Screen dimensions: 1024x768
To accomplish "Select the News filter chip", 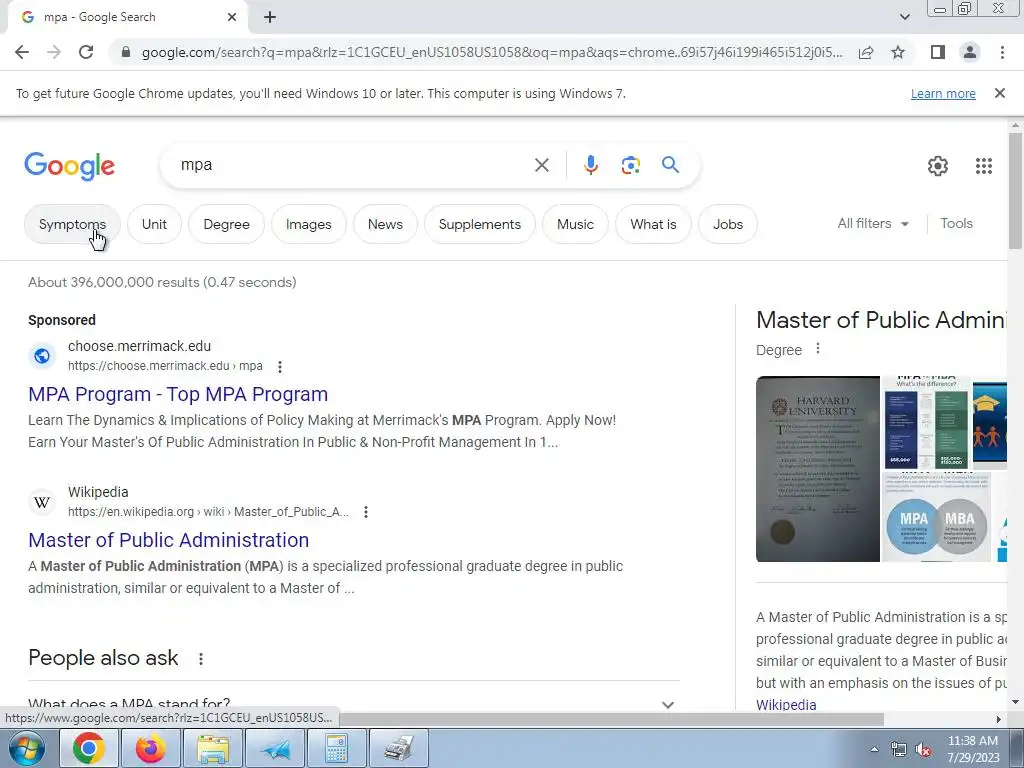I will click(x=385, y=224).
